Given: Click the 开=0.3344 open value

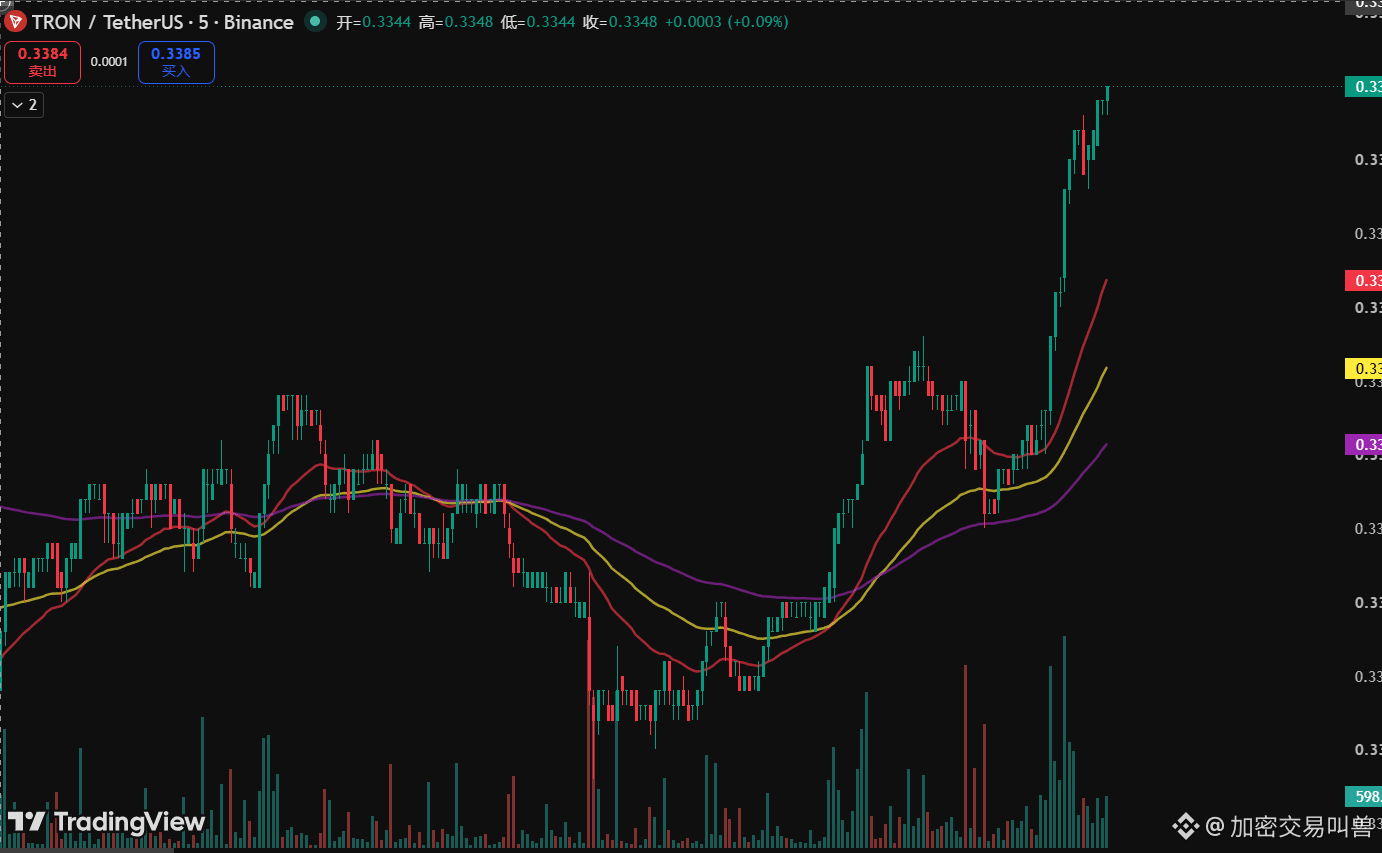Looking at the screenshot, I should [373, 21].
